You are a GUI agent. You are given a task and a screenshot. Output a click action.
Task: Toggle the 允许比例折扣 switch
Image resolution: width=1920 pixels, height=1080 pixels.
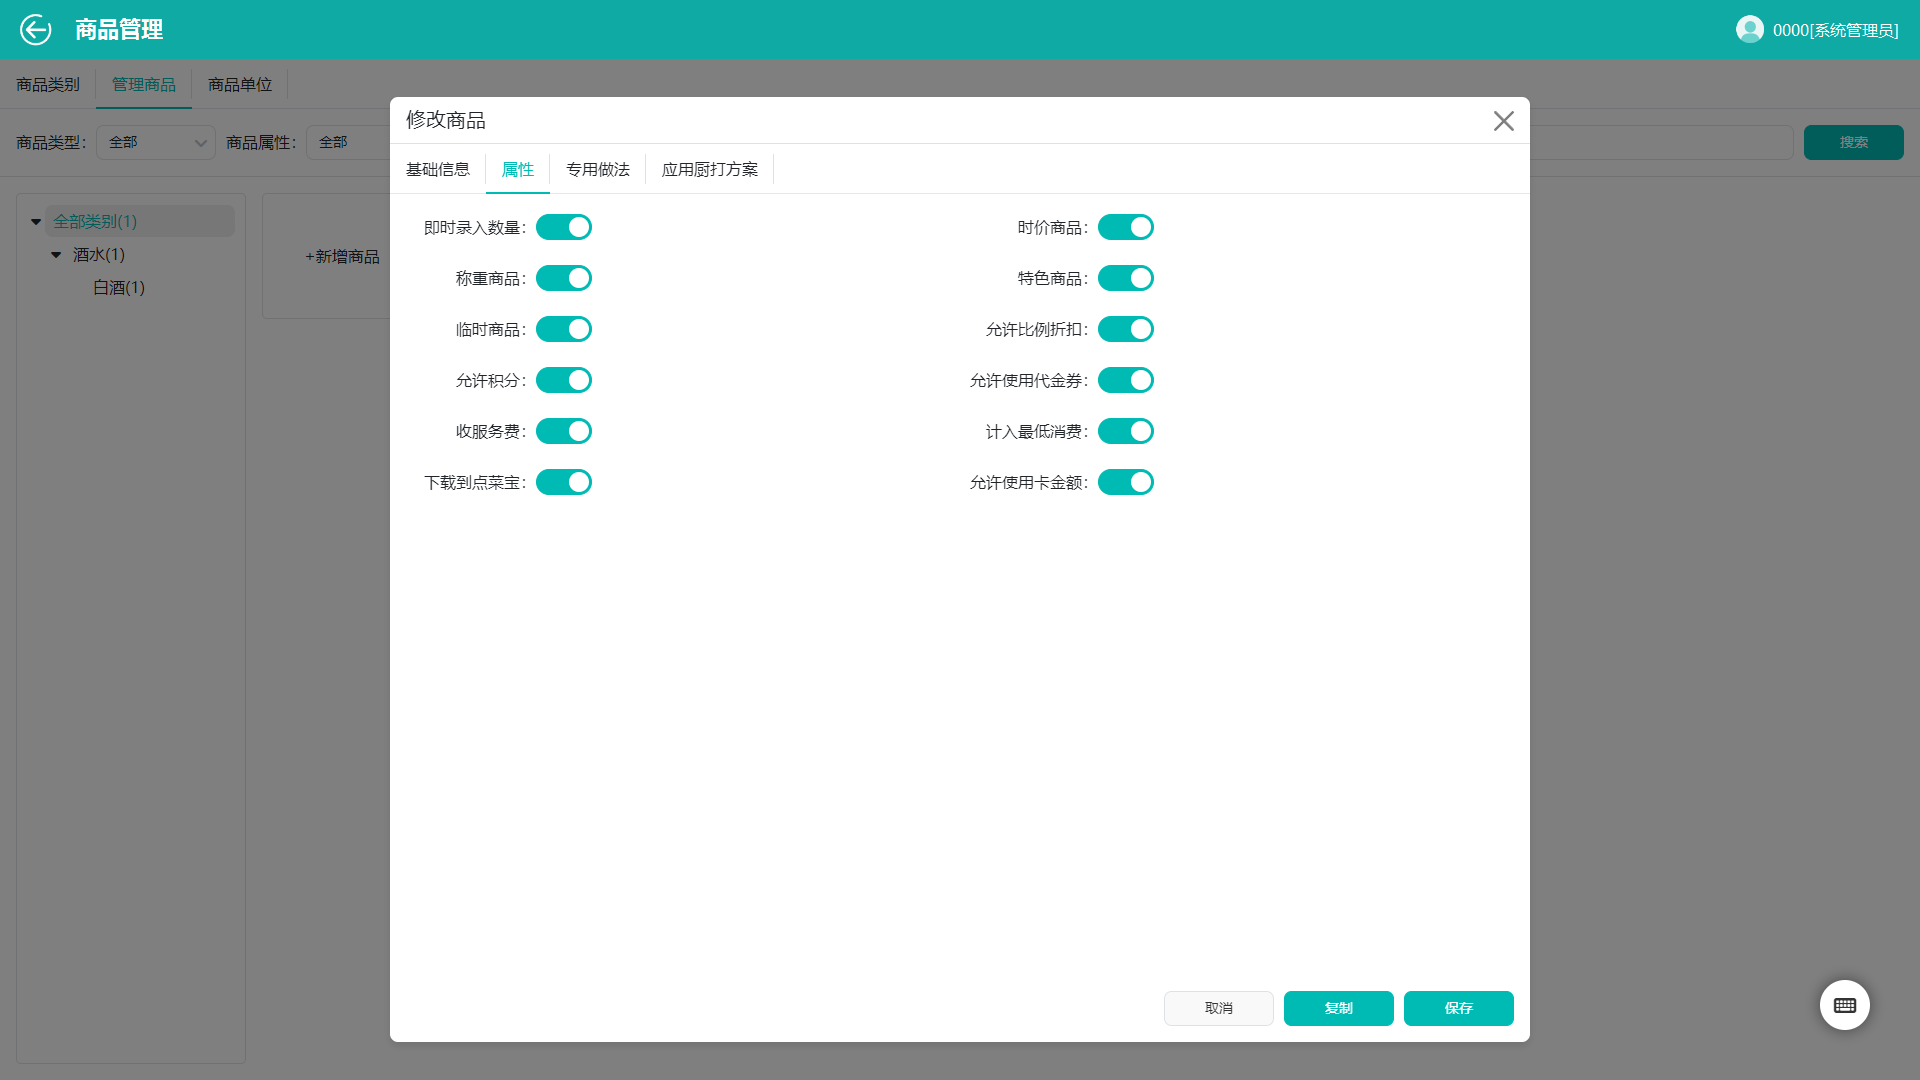click(x=1126, y=329)
